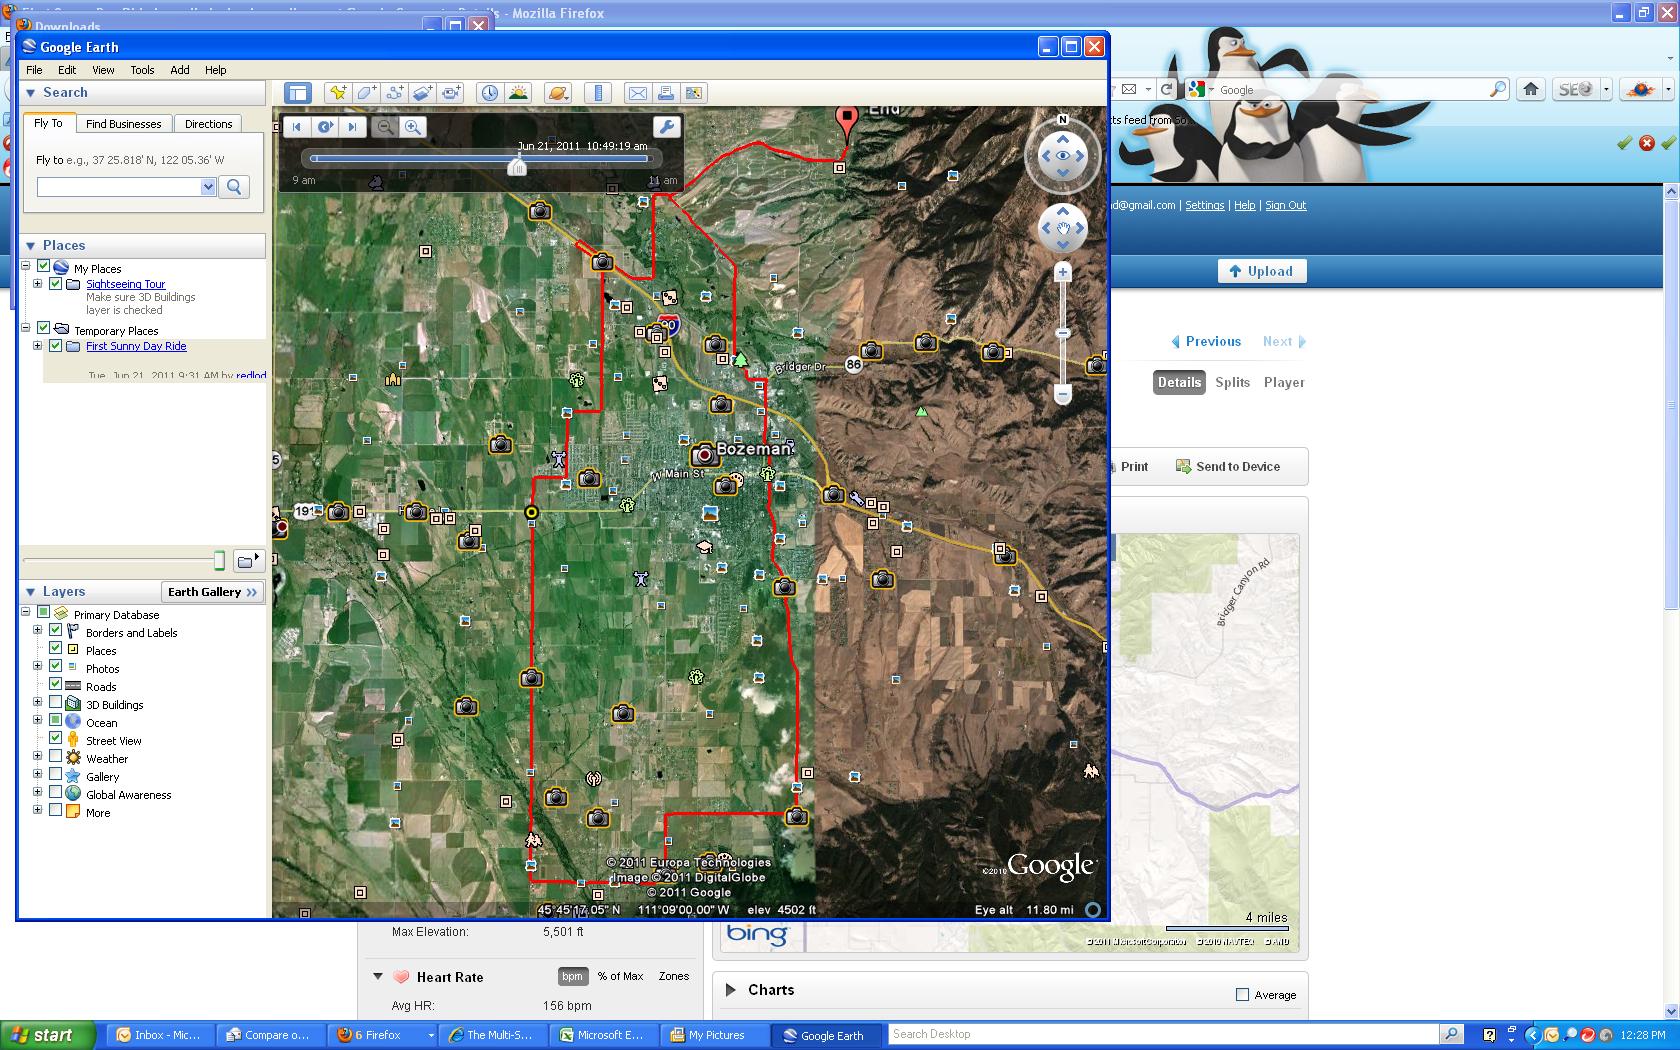Toggle the Google Earth sidebar panel button
This screenshot has width=1680, height=1050.
[298, 93]
